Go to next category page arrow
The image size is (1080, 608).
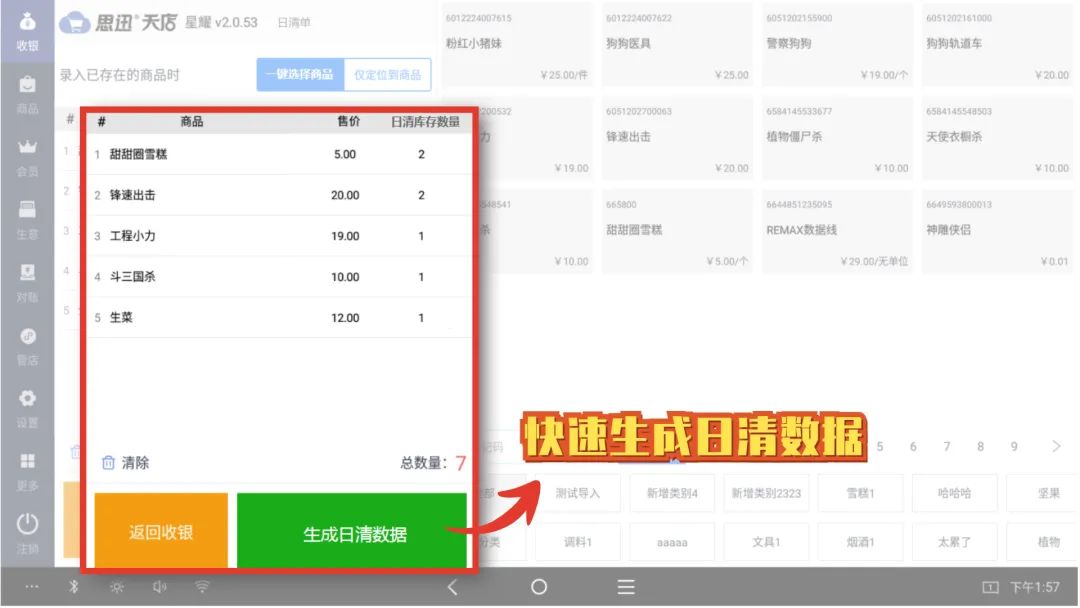[1057, 446]
